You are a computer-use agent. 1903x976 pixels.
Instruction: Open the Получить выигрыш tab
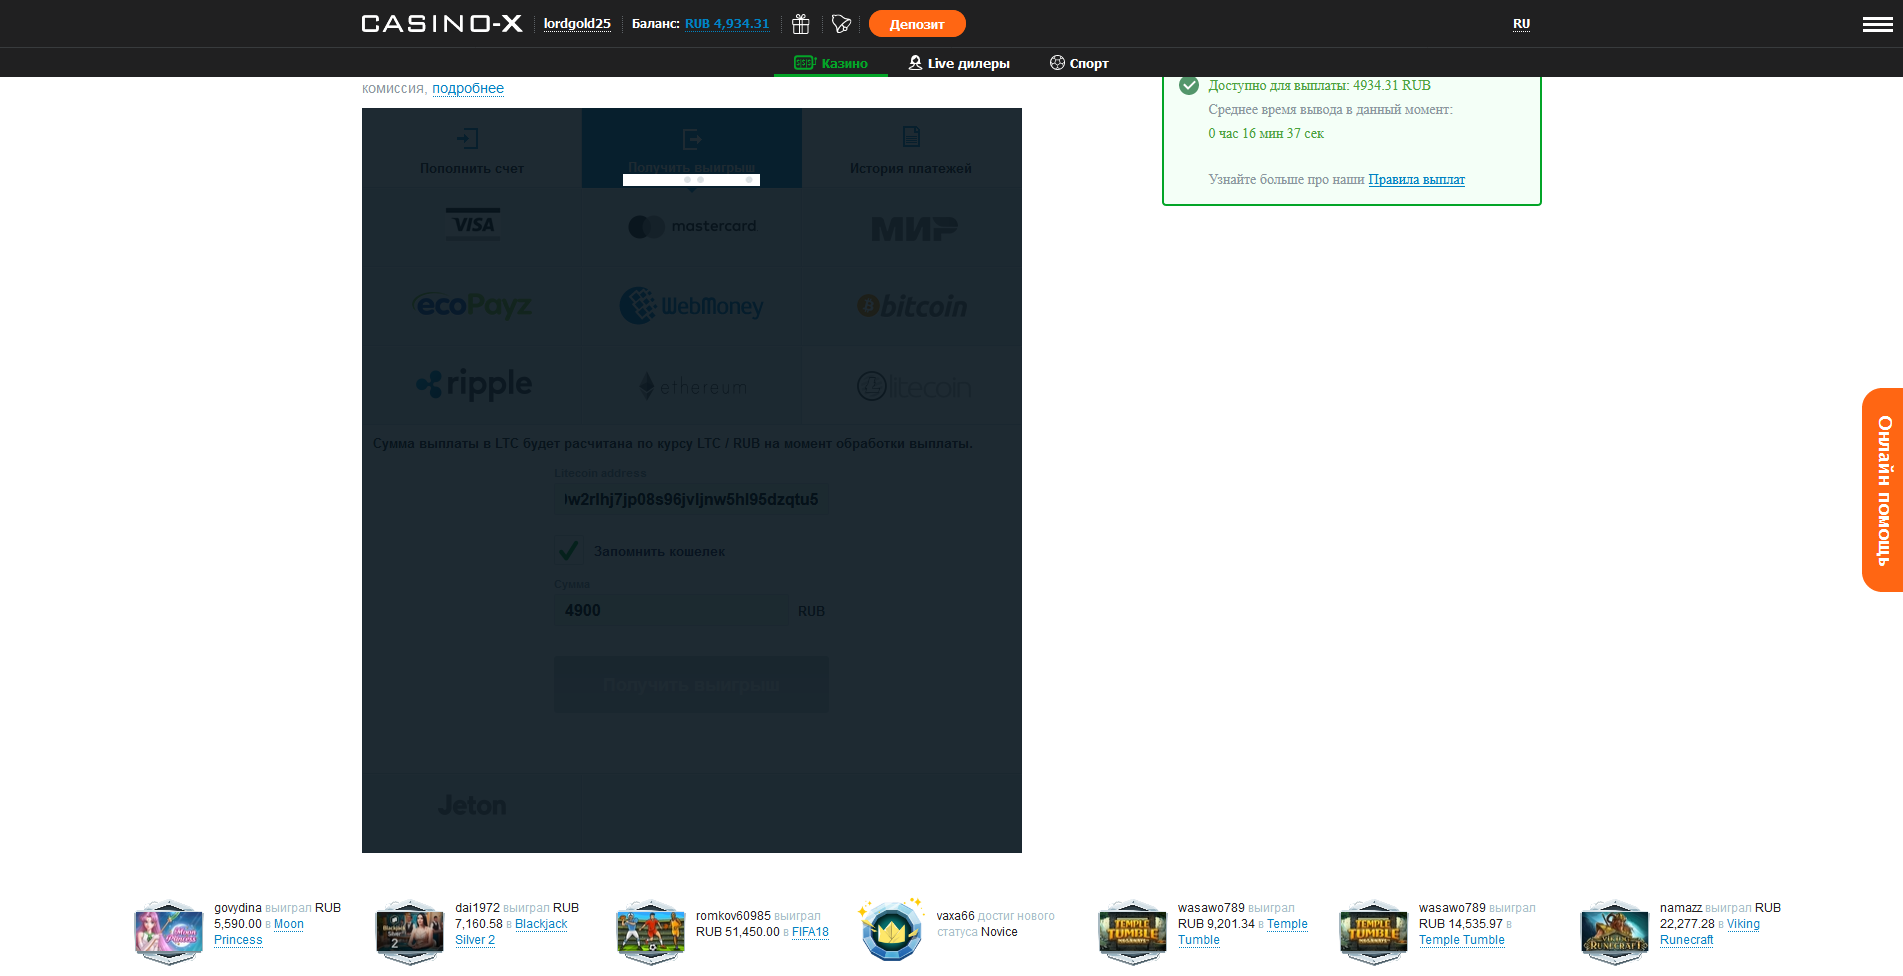692,148
